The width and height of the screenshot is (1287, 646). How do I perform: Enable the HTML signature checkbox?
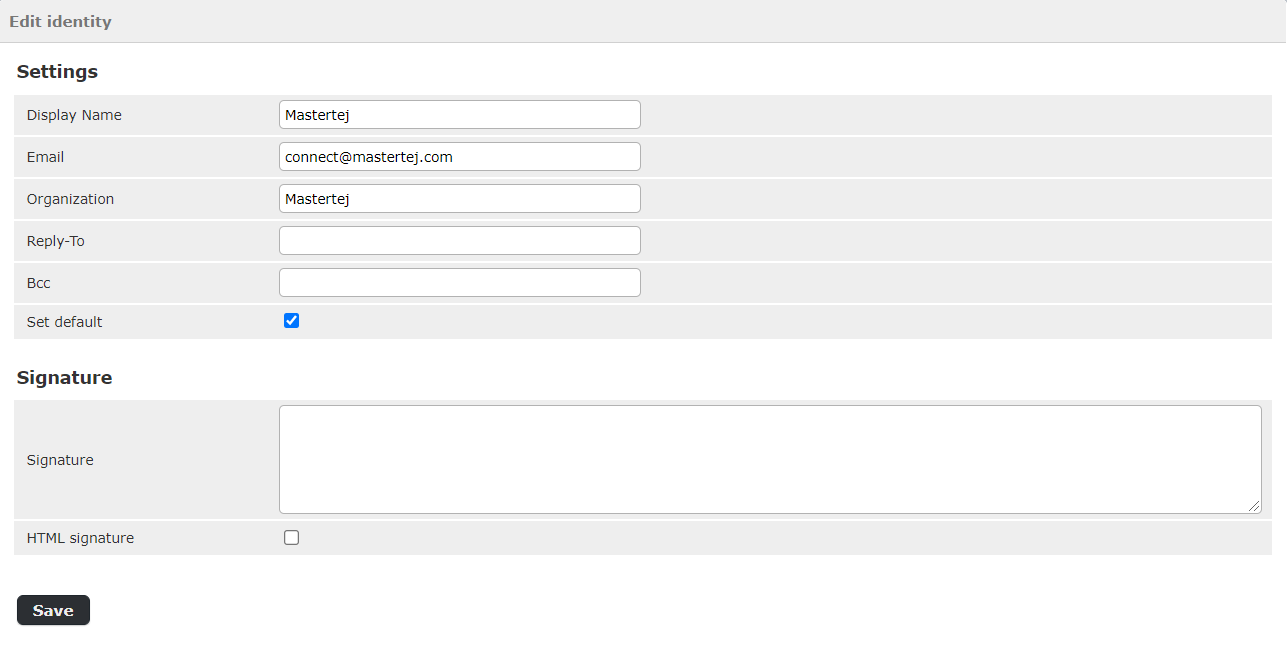click(x=292, y=538)
